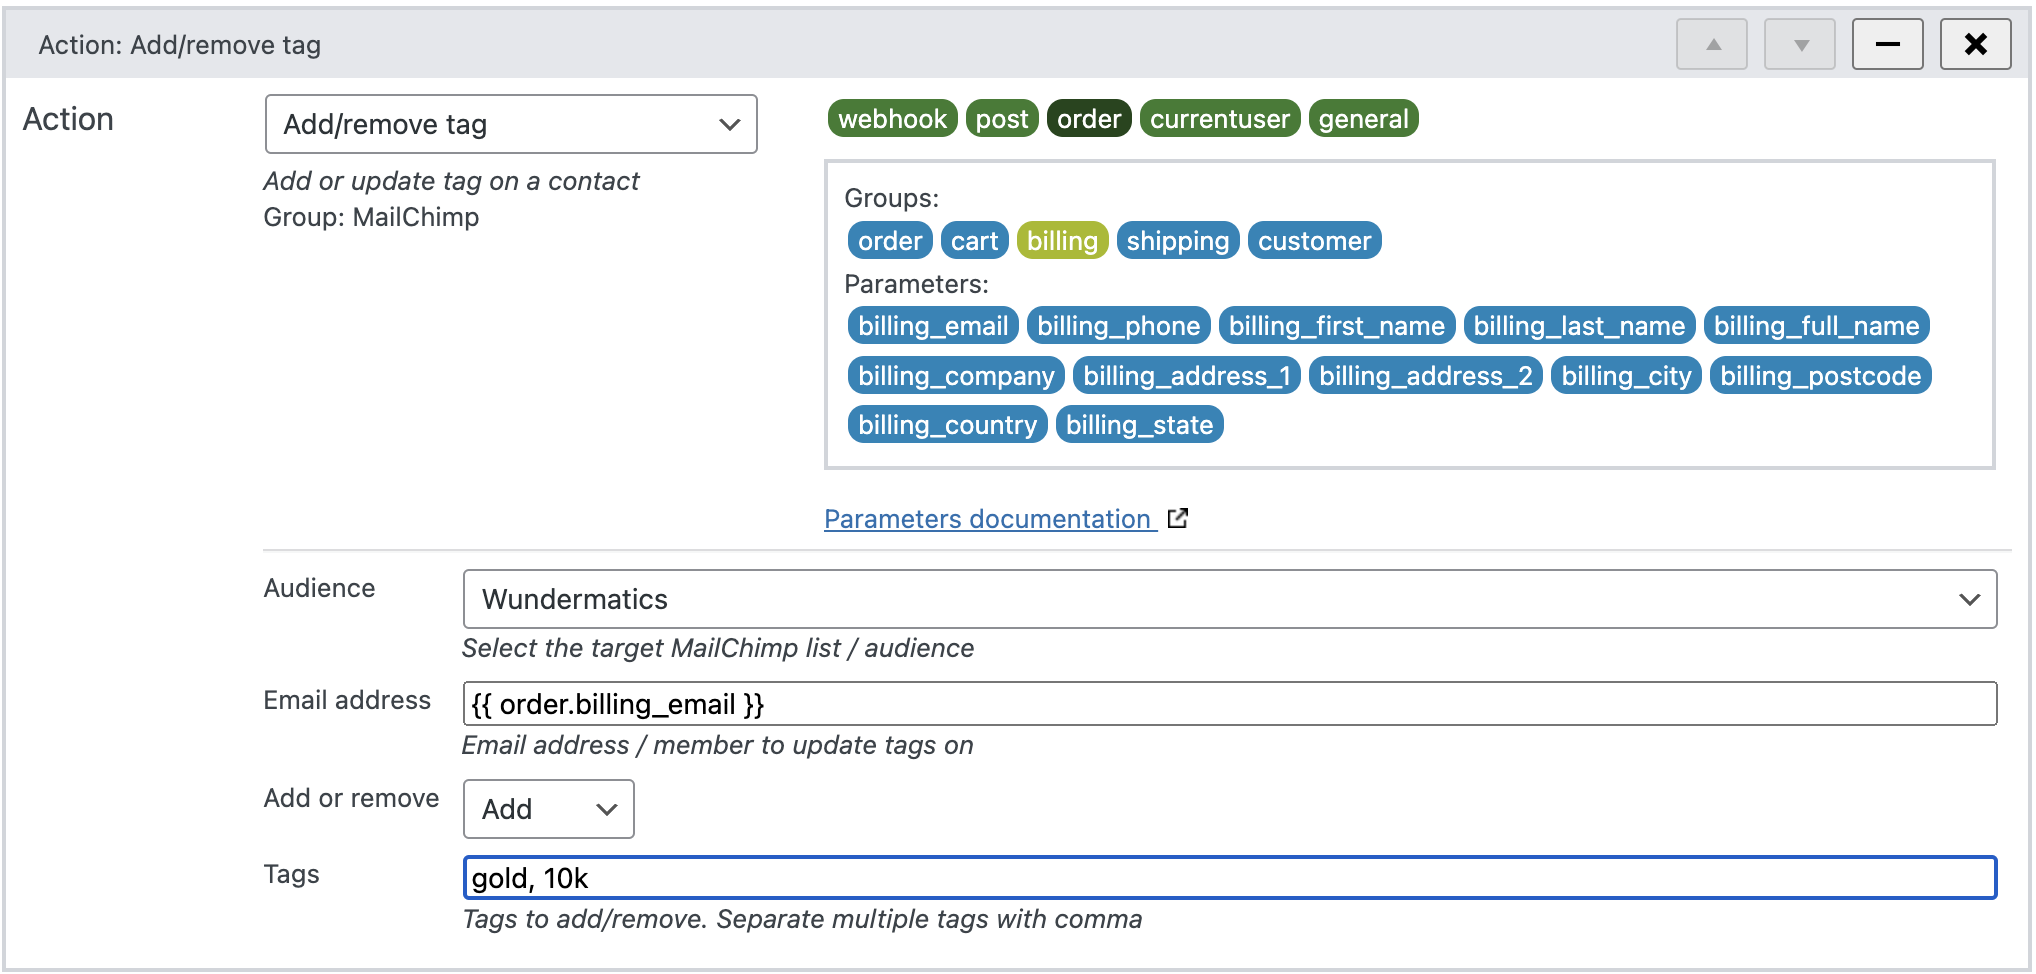Click the external link icon next to Parameters documentation

coord(1178,518)
